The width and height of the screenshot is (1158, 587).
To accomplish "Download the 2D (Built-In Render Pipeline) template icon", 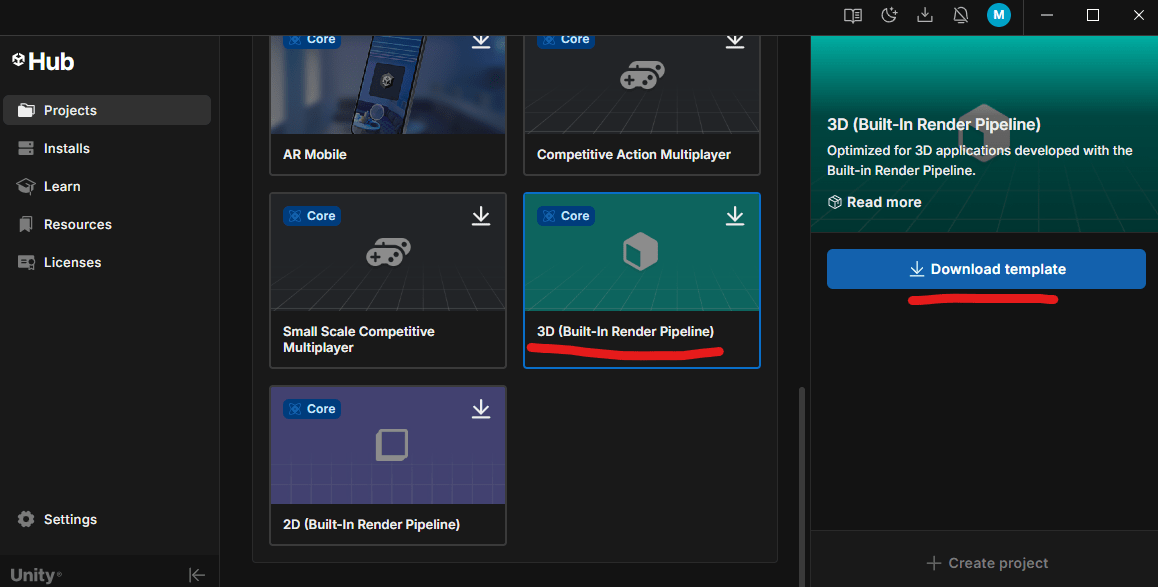I will tap(481, 409).
